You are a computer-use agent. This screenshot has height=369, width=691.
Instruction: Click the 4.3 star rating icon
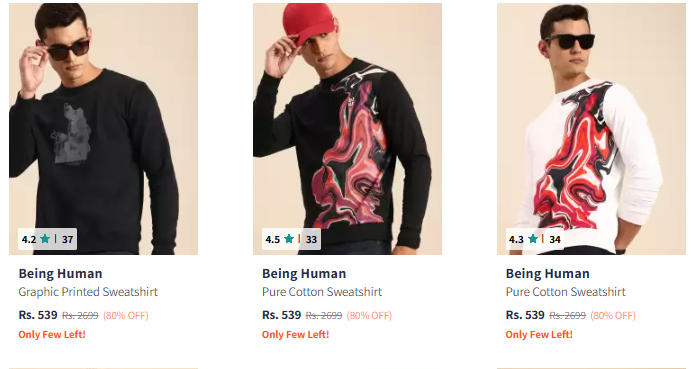[x=532, y=239]
